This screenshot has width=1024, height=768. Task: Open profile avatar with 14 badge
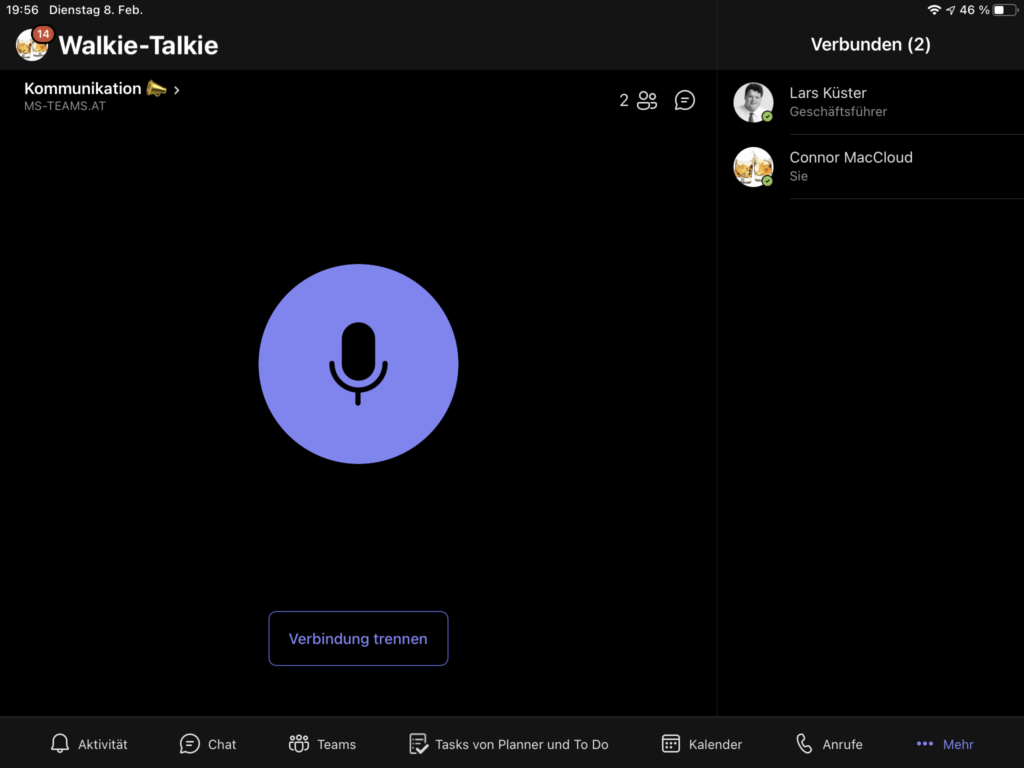click(33, 44)
